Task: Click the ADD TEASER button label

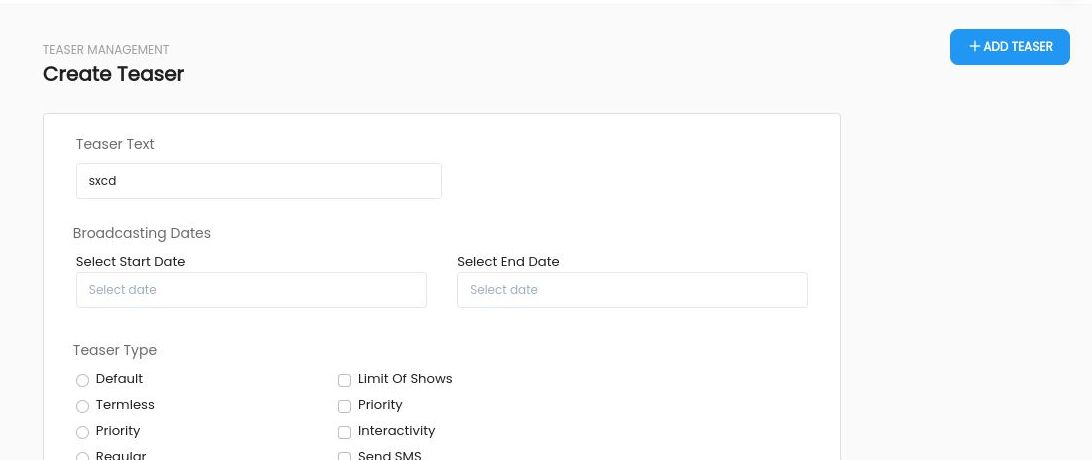Action: pyautogui.click(x=1017, y=47)
